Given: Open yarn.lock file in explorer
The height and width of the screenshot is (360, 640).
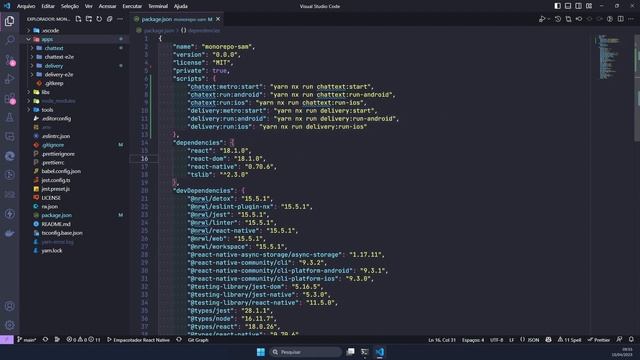Looking at the screenshot, I should click(52, 251).
